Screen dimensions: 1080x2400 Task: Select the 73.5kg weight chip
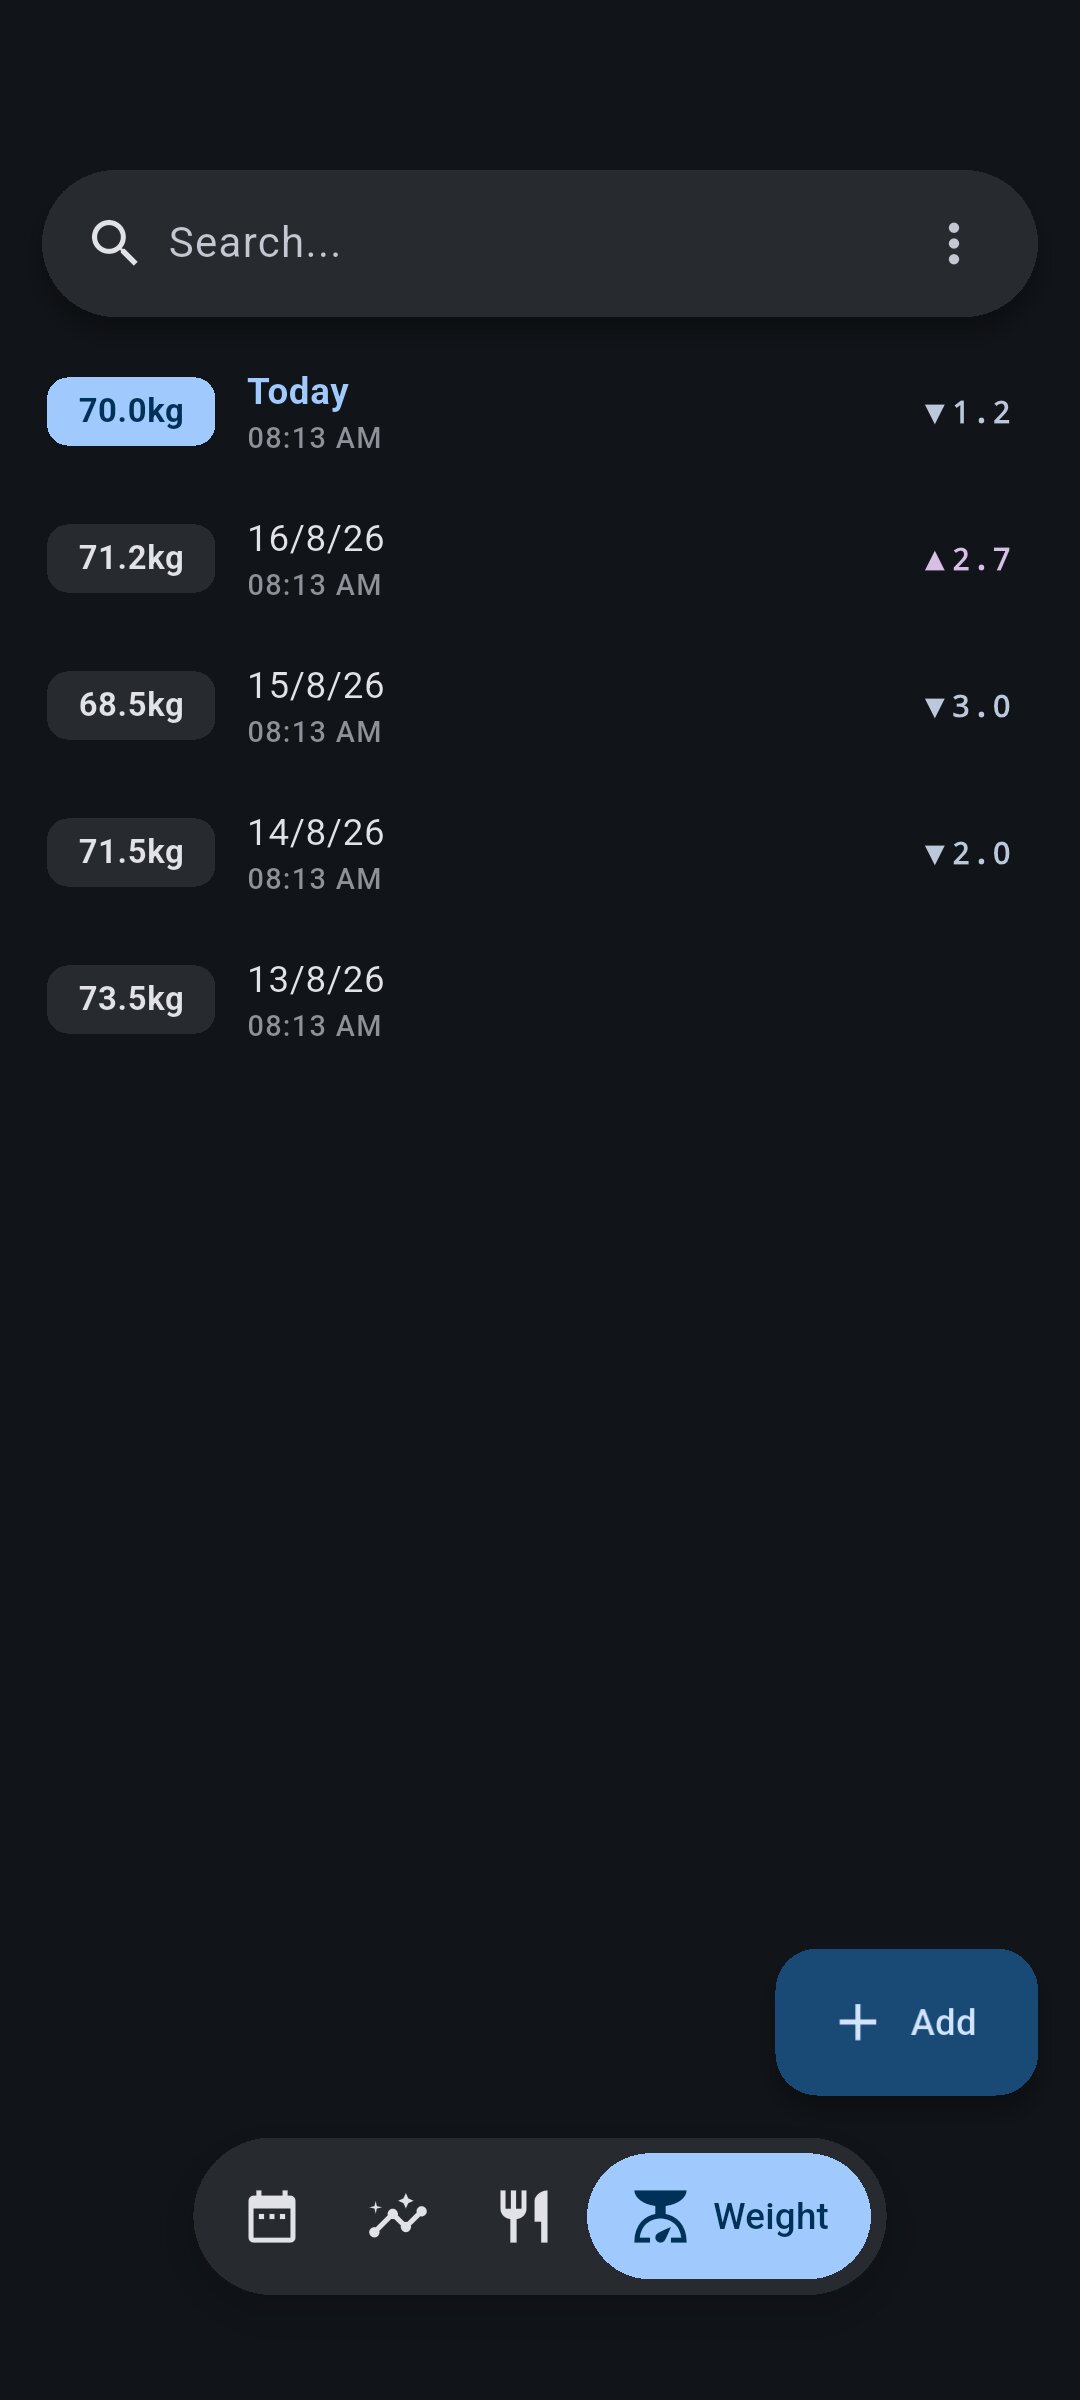(x=131, y=999)
